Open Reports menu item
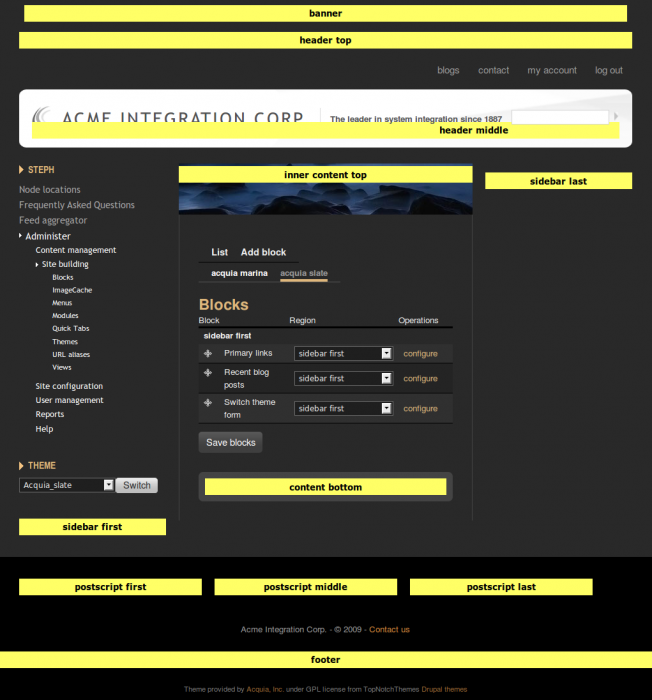This screenshot has width=652, height=700. click(x=50, y=414)
